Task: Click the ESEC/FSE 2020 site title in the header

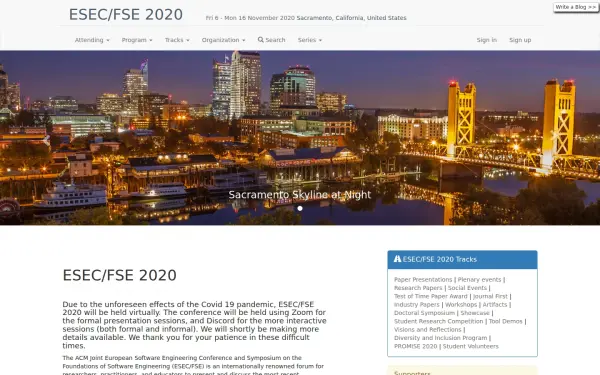Action: 126,15
